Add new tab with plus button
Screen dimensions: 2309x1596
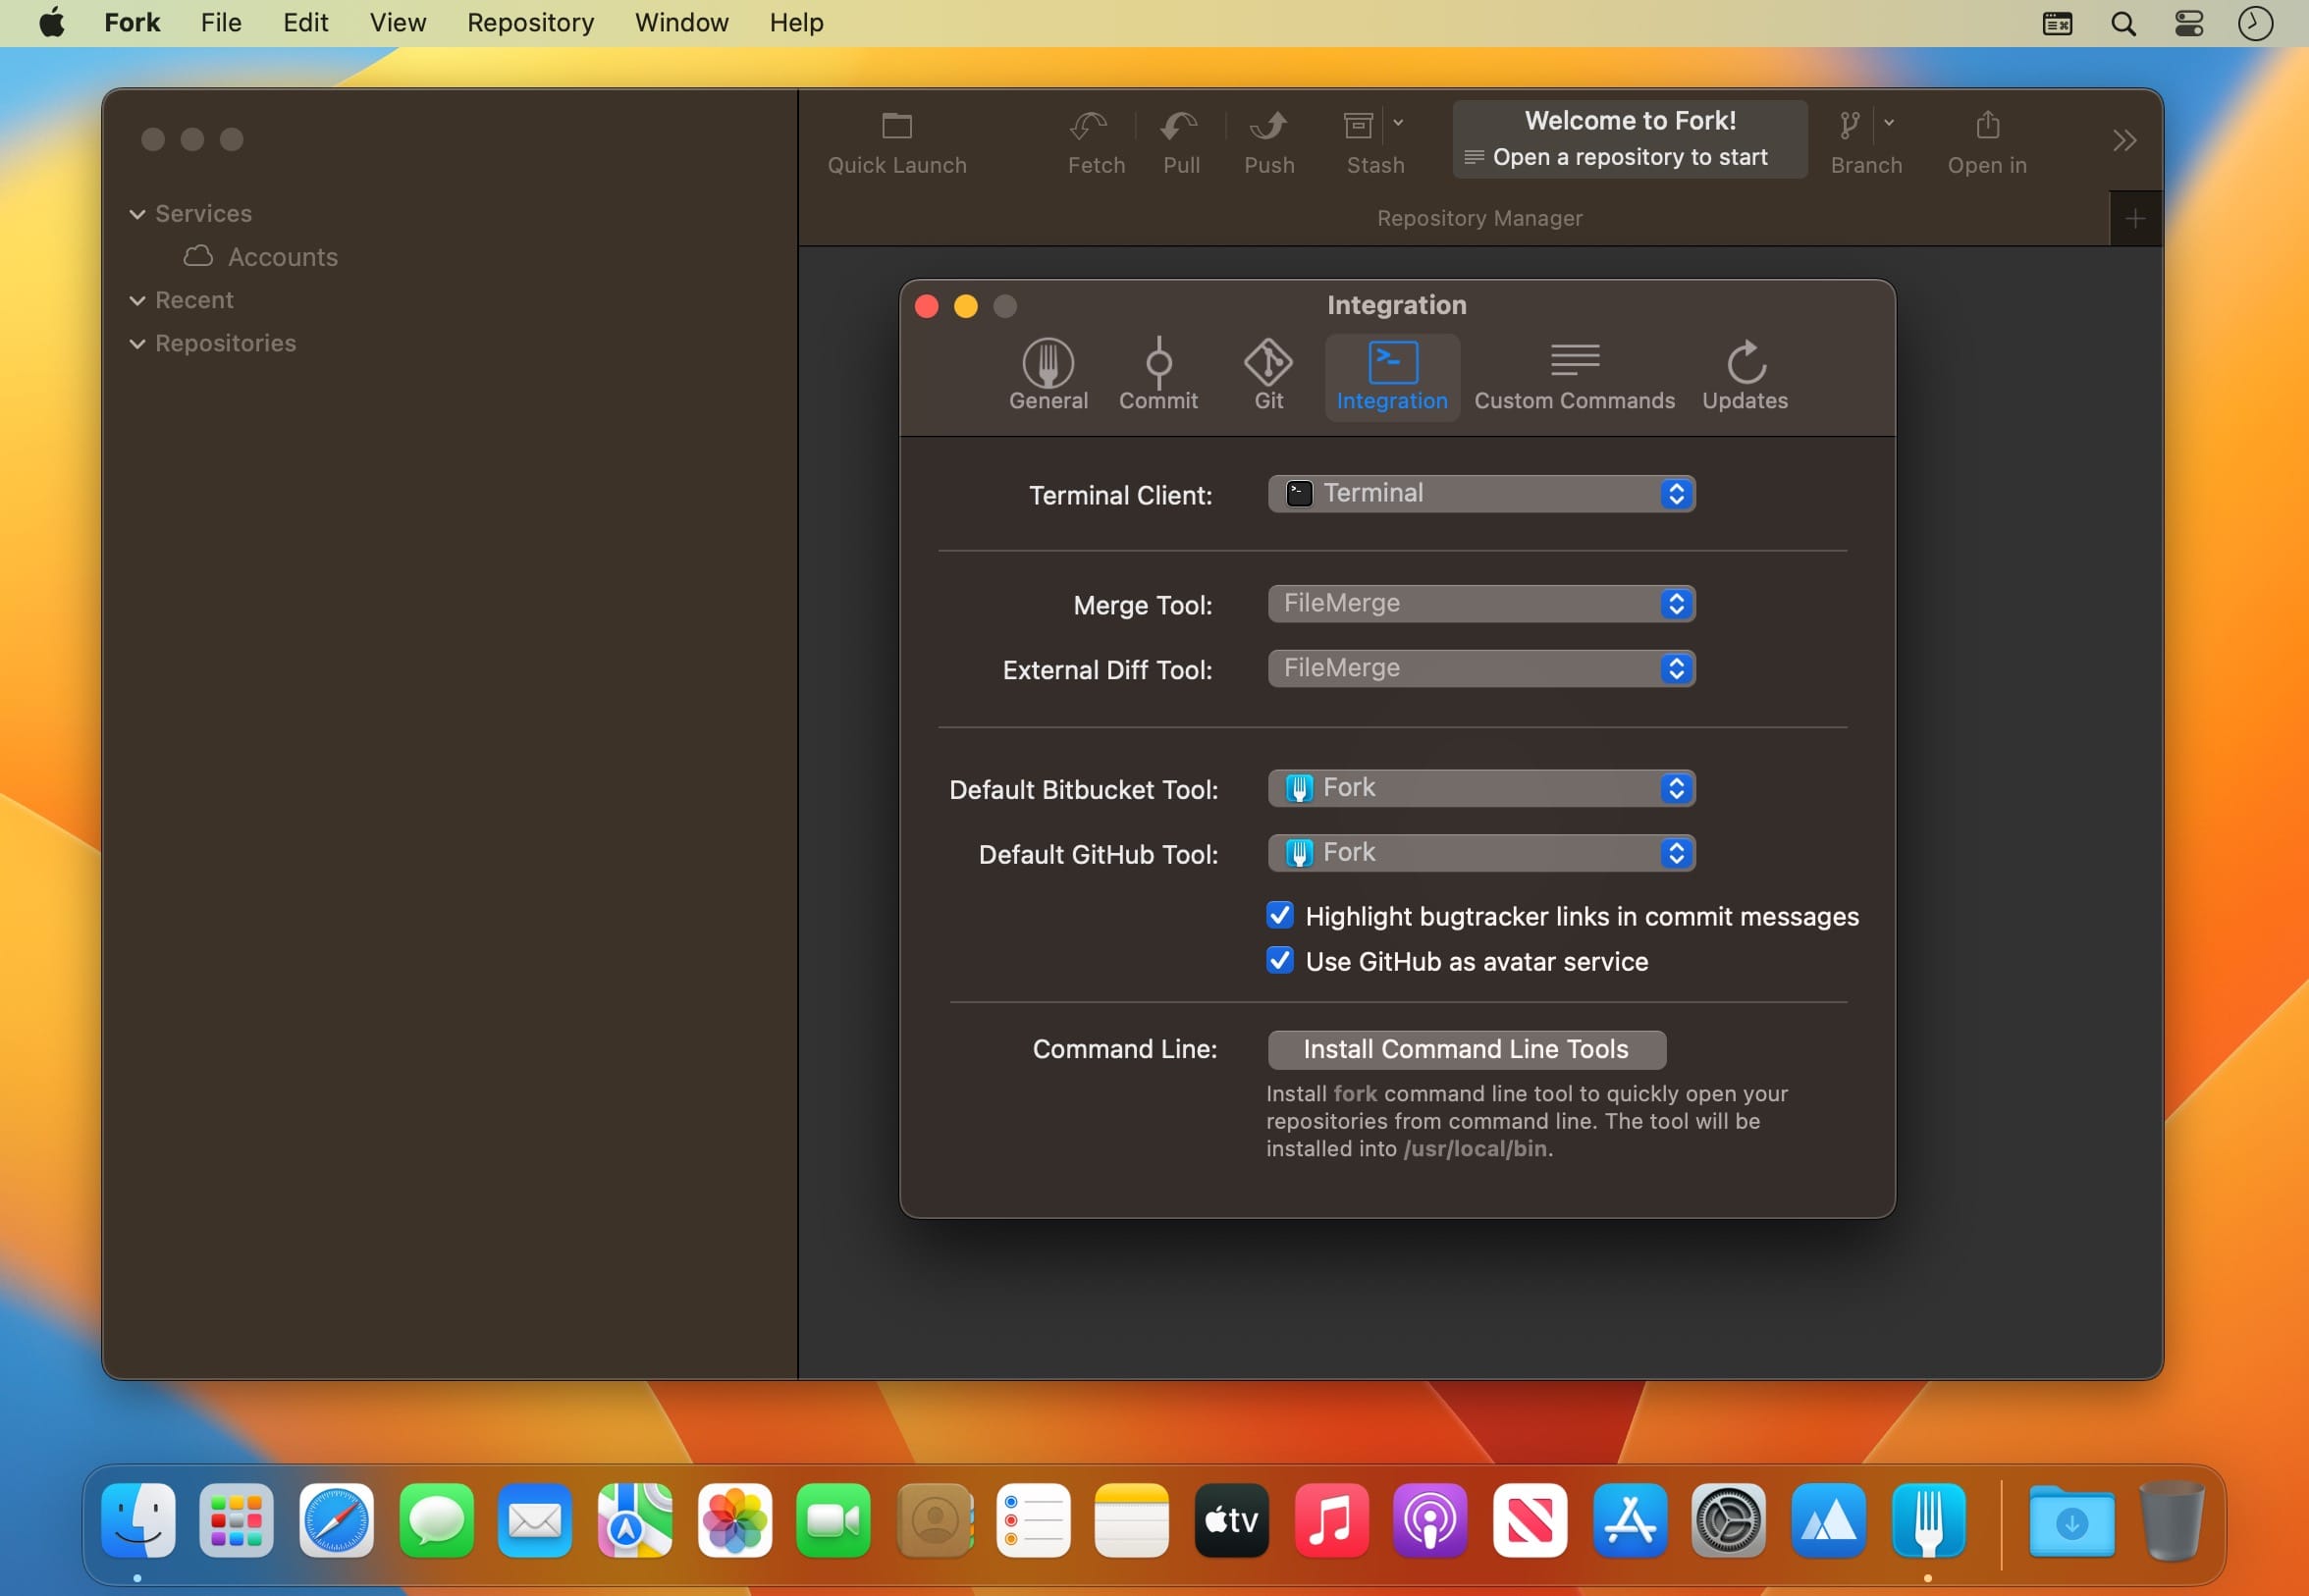2134,218
